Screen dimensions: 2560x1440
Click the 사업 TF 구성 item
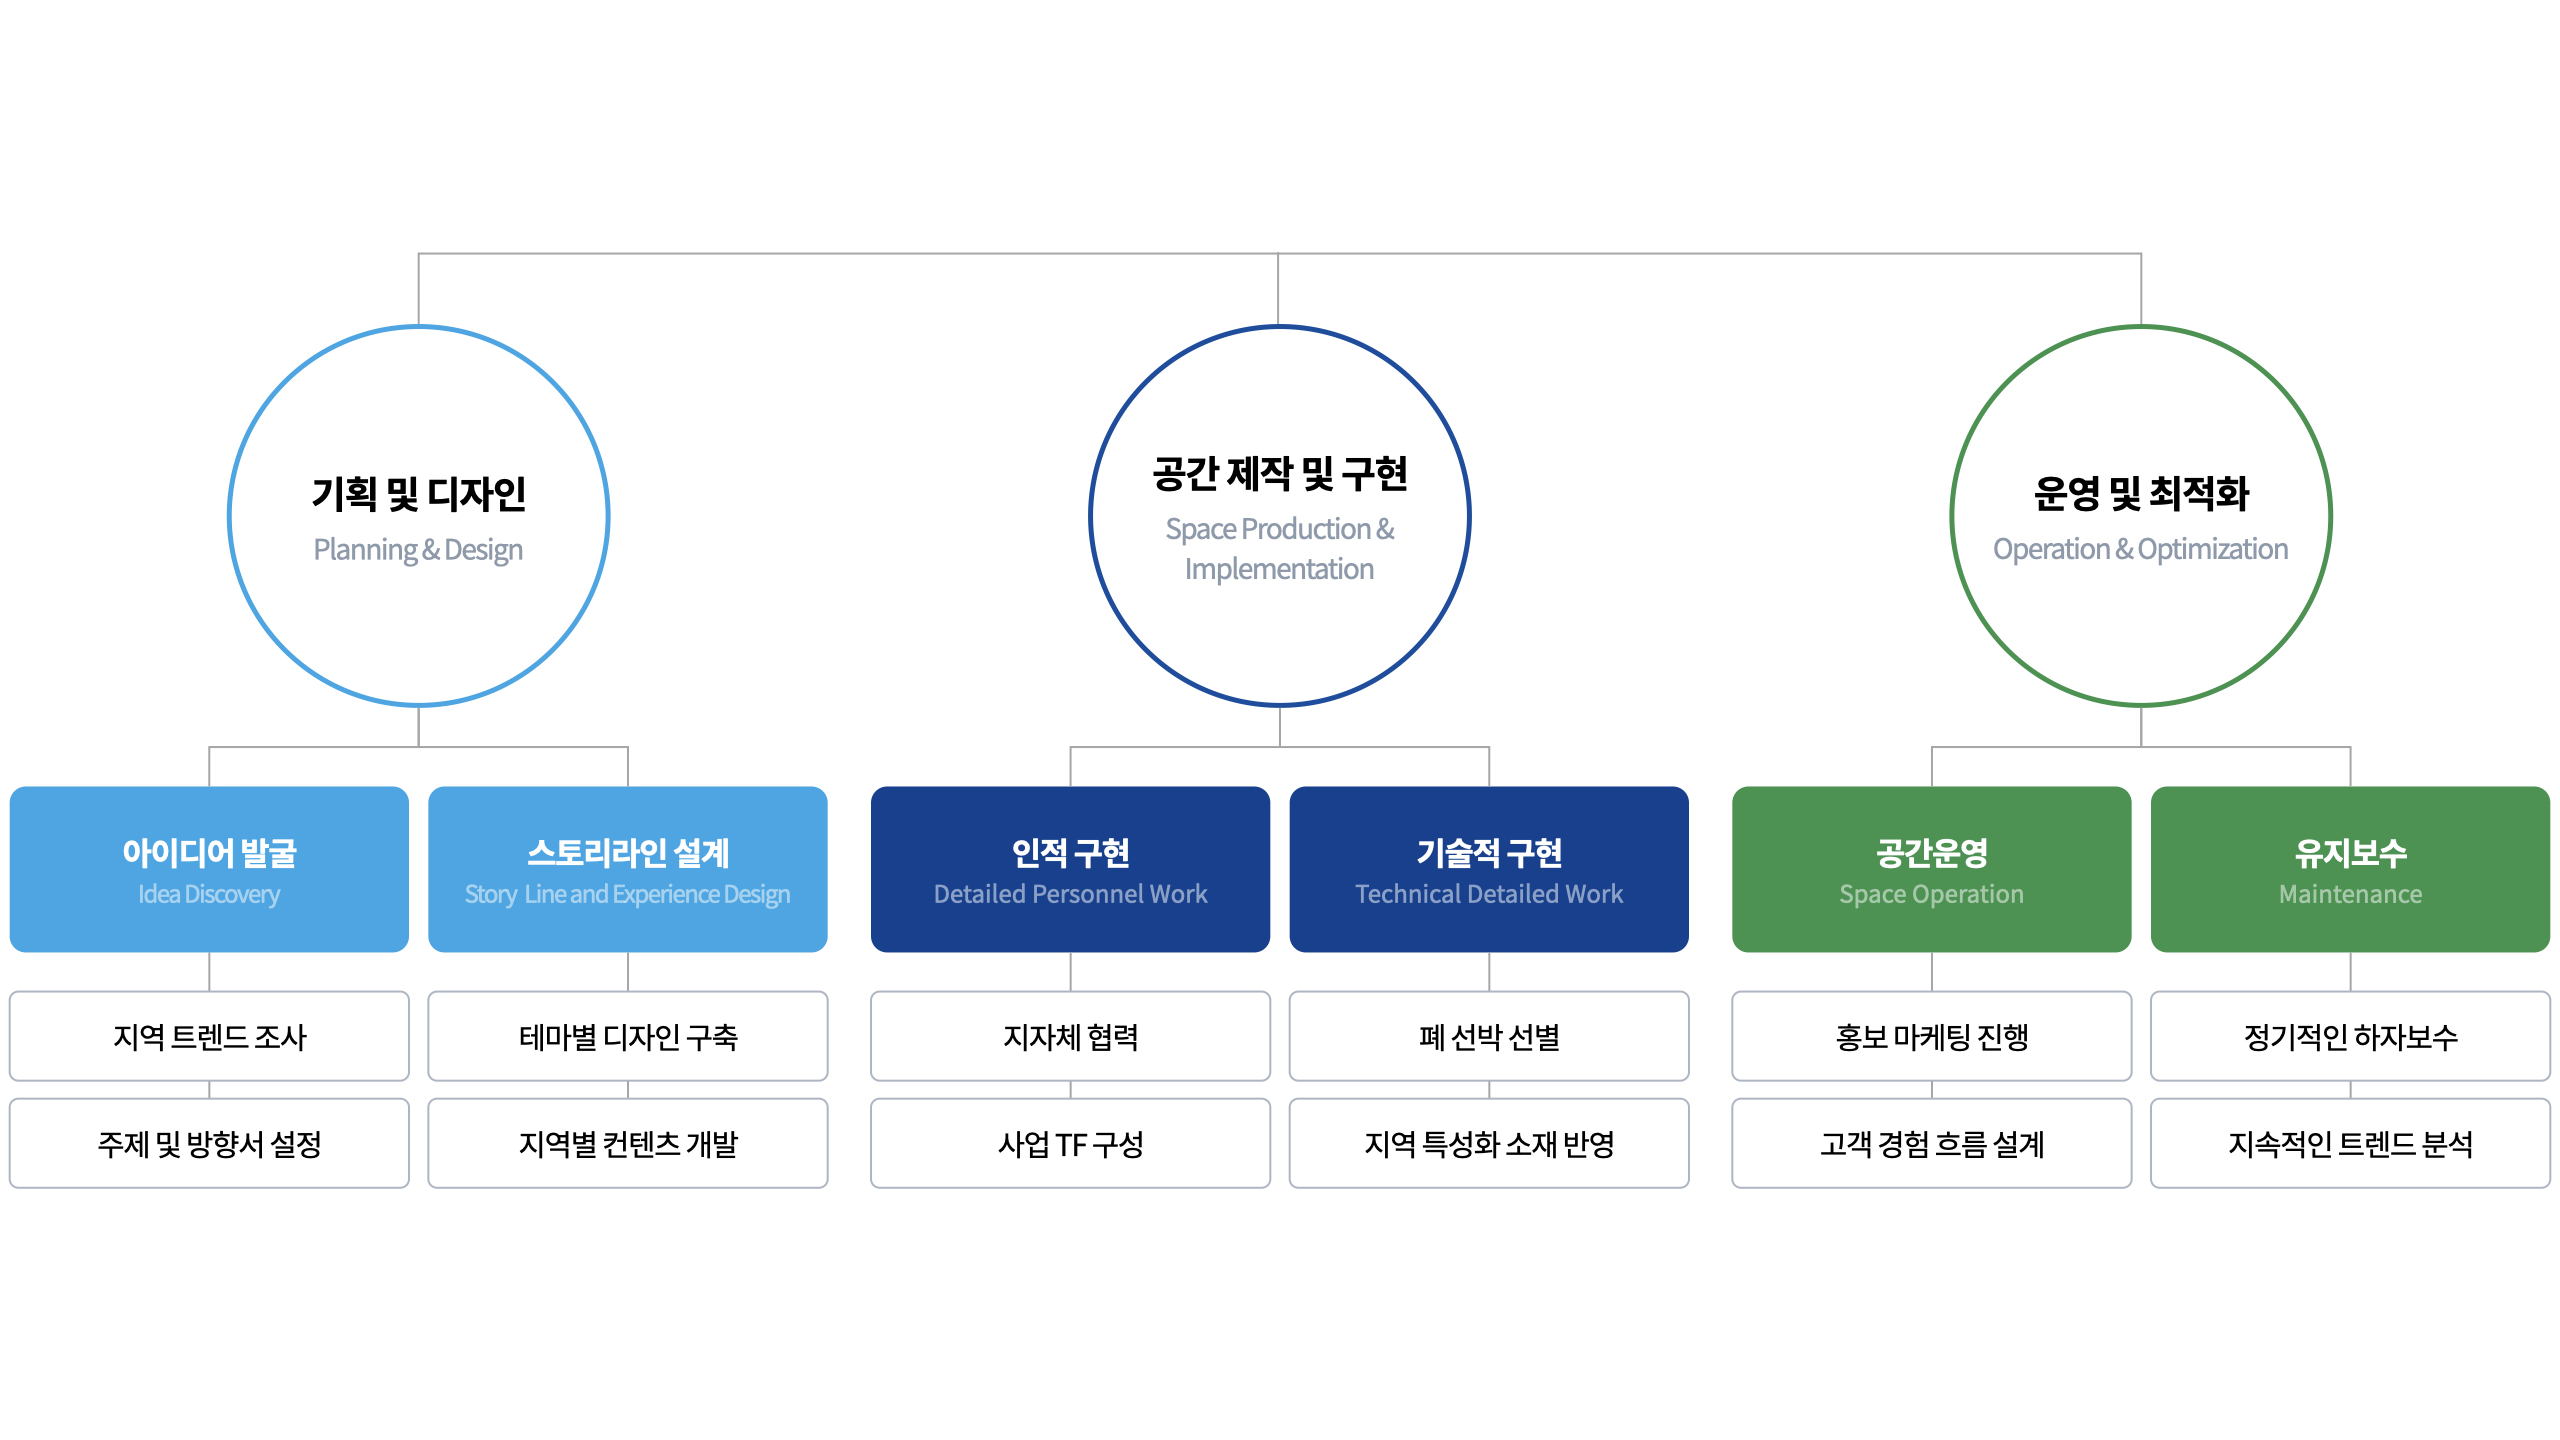coord(1070,1143)
